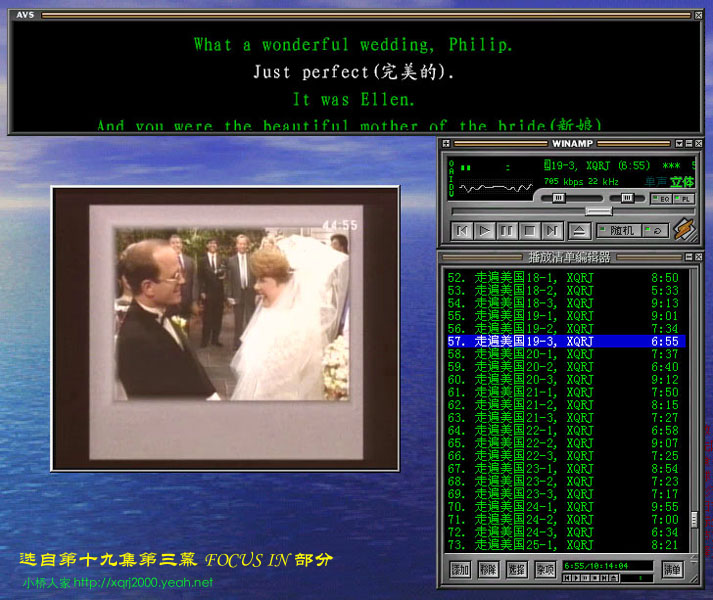Open the xqrj2000.yeah.net link

143,583
